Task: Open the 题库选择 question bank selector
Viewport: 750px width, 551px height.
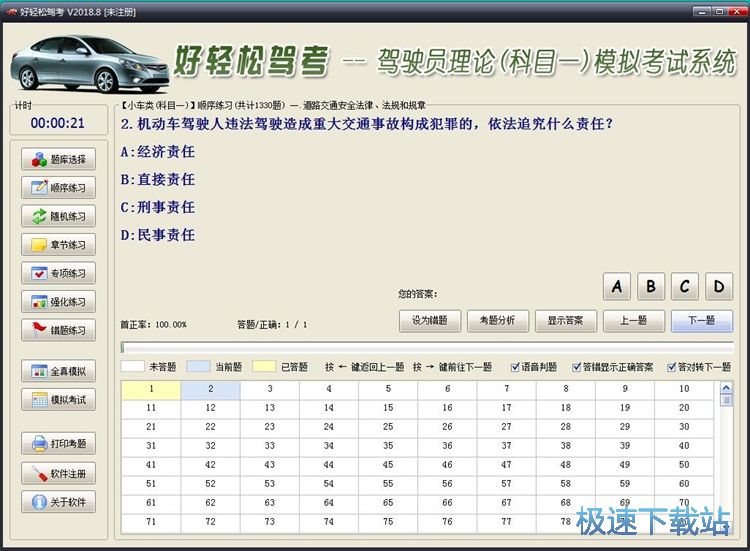Action: click(59, 159)
